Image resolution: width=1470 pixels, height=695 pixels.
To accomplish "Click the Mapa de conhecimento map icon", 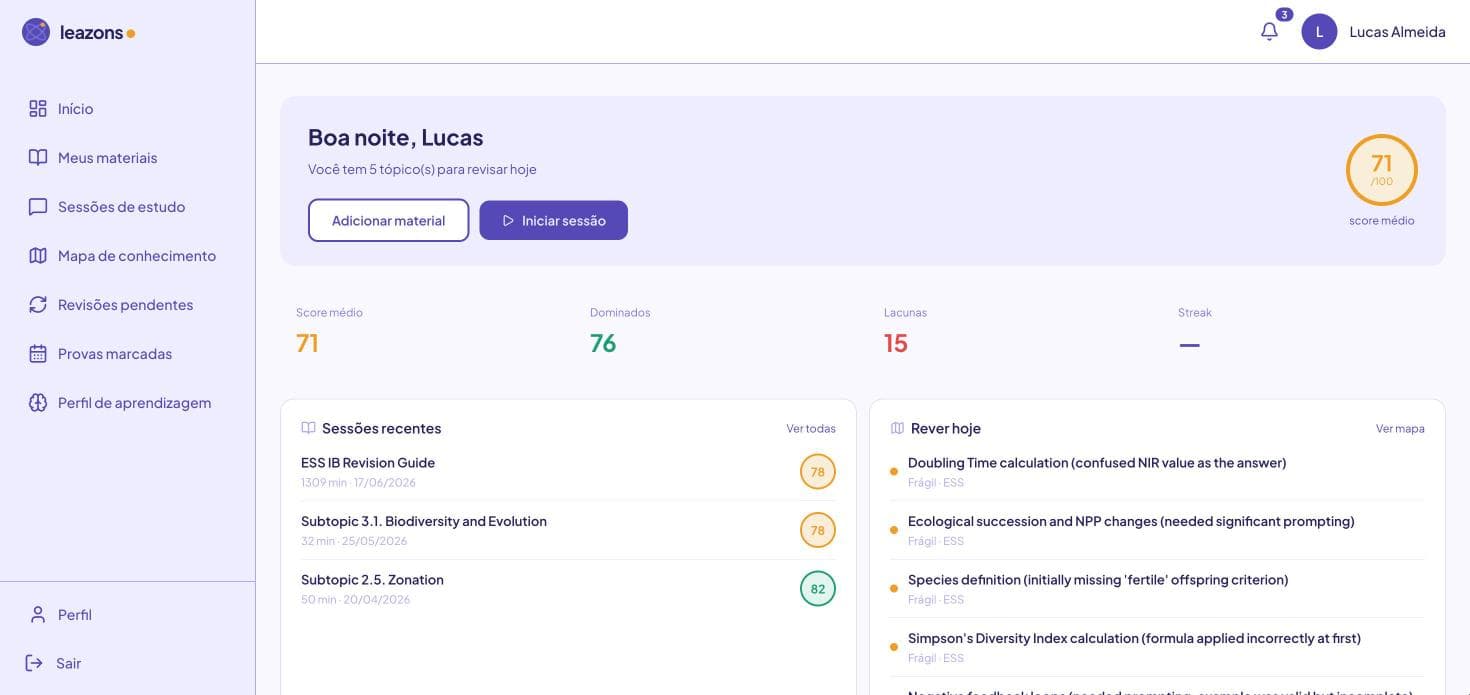I will pyautogui.click(x=38, y=255).
